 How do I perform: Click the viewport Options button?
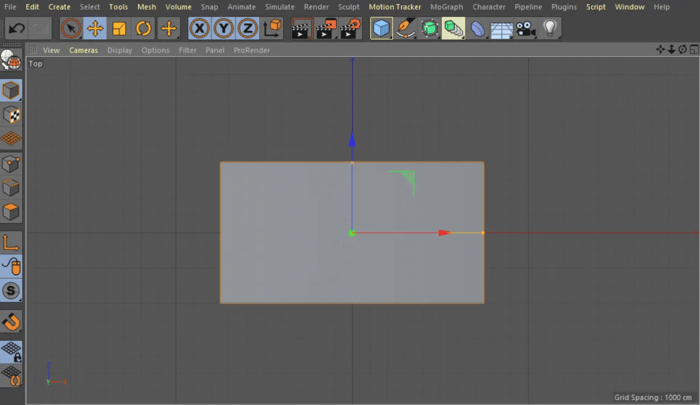pyautogui.click(x=155, y=50)
